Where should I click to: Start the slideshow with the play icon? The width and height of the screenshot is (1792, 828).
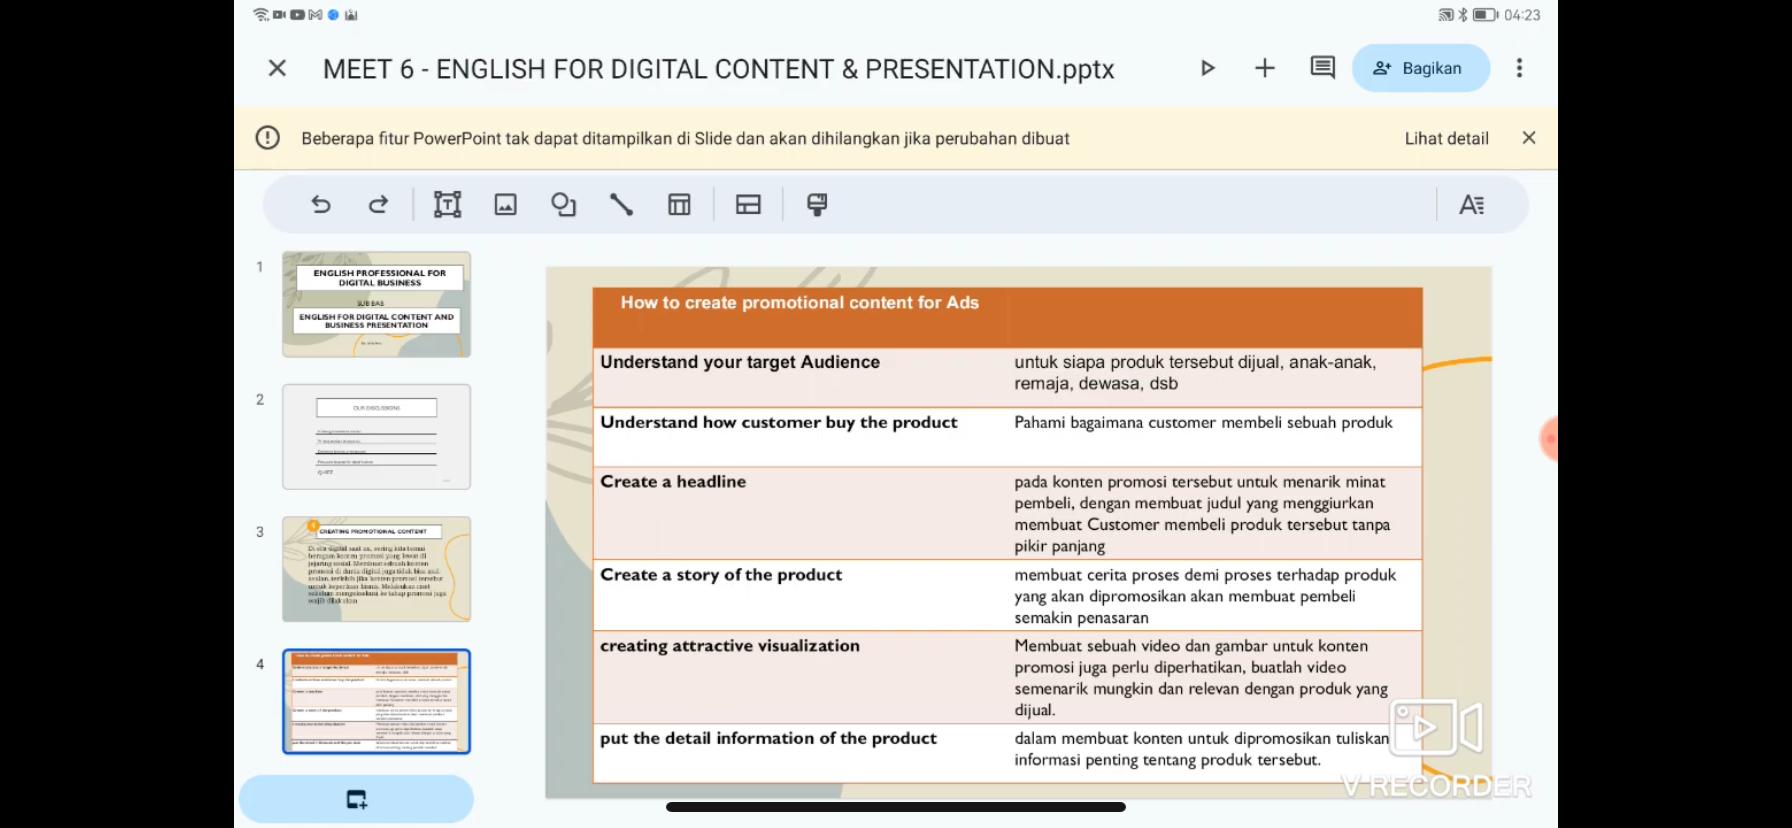click(x=1208, y=68)
